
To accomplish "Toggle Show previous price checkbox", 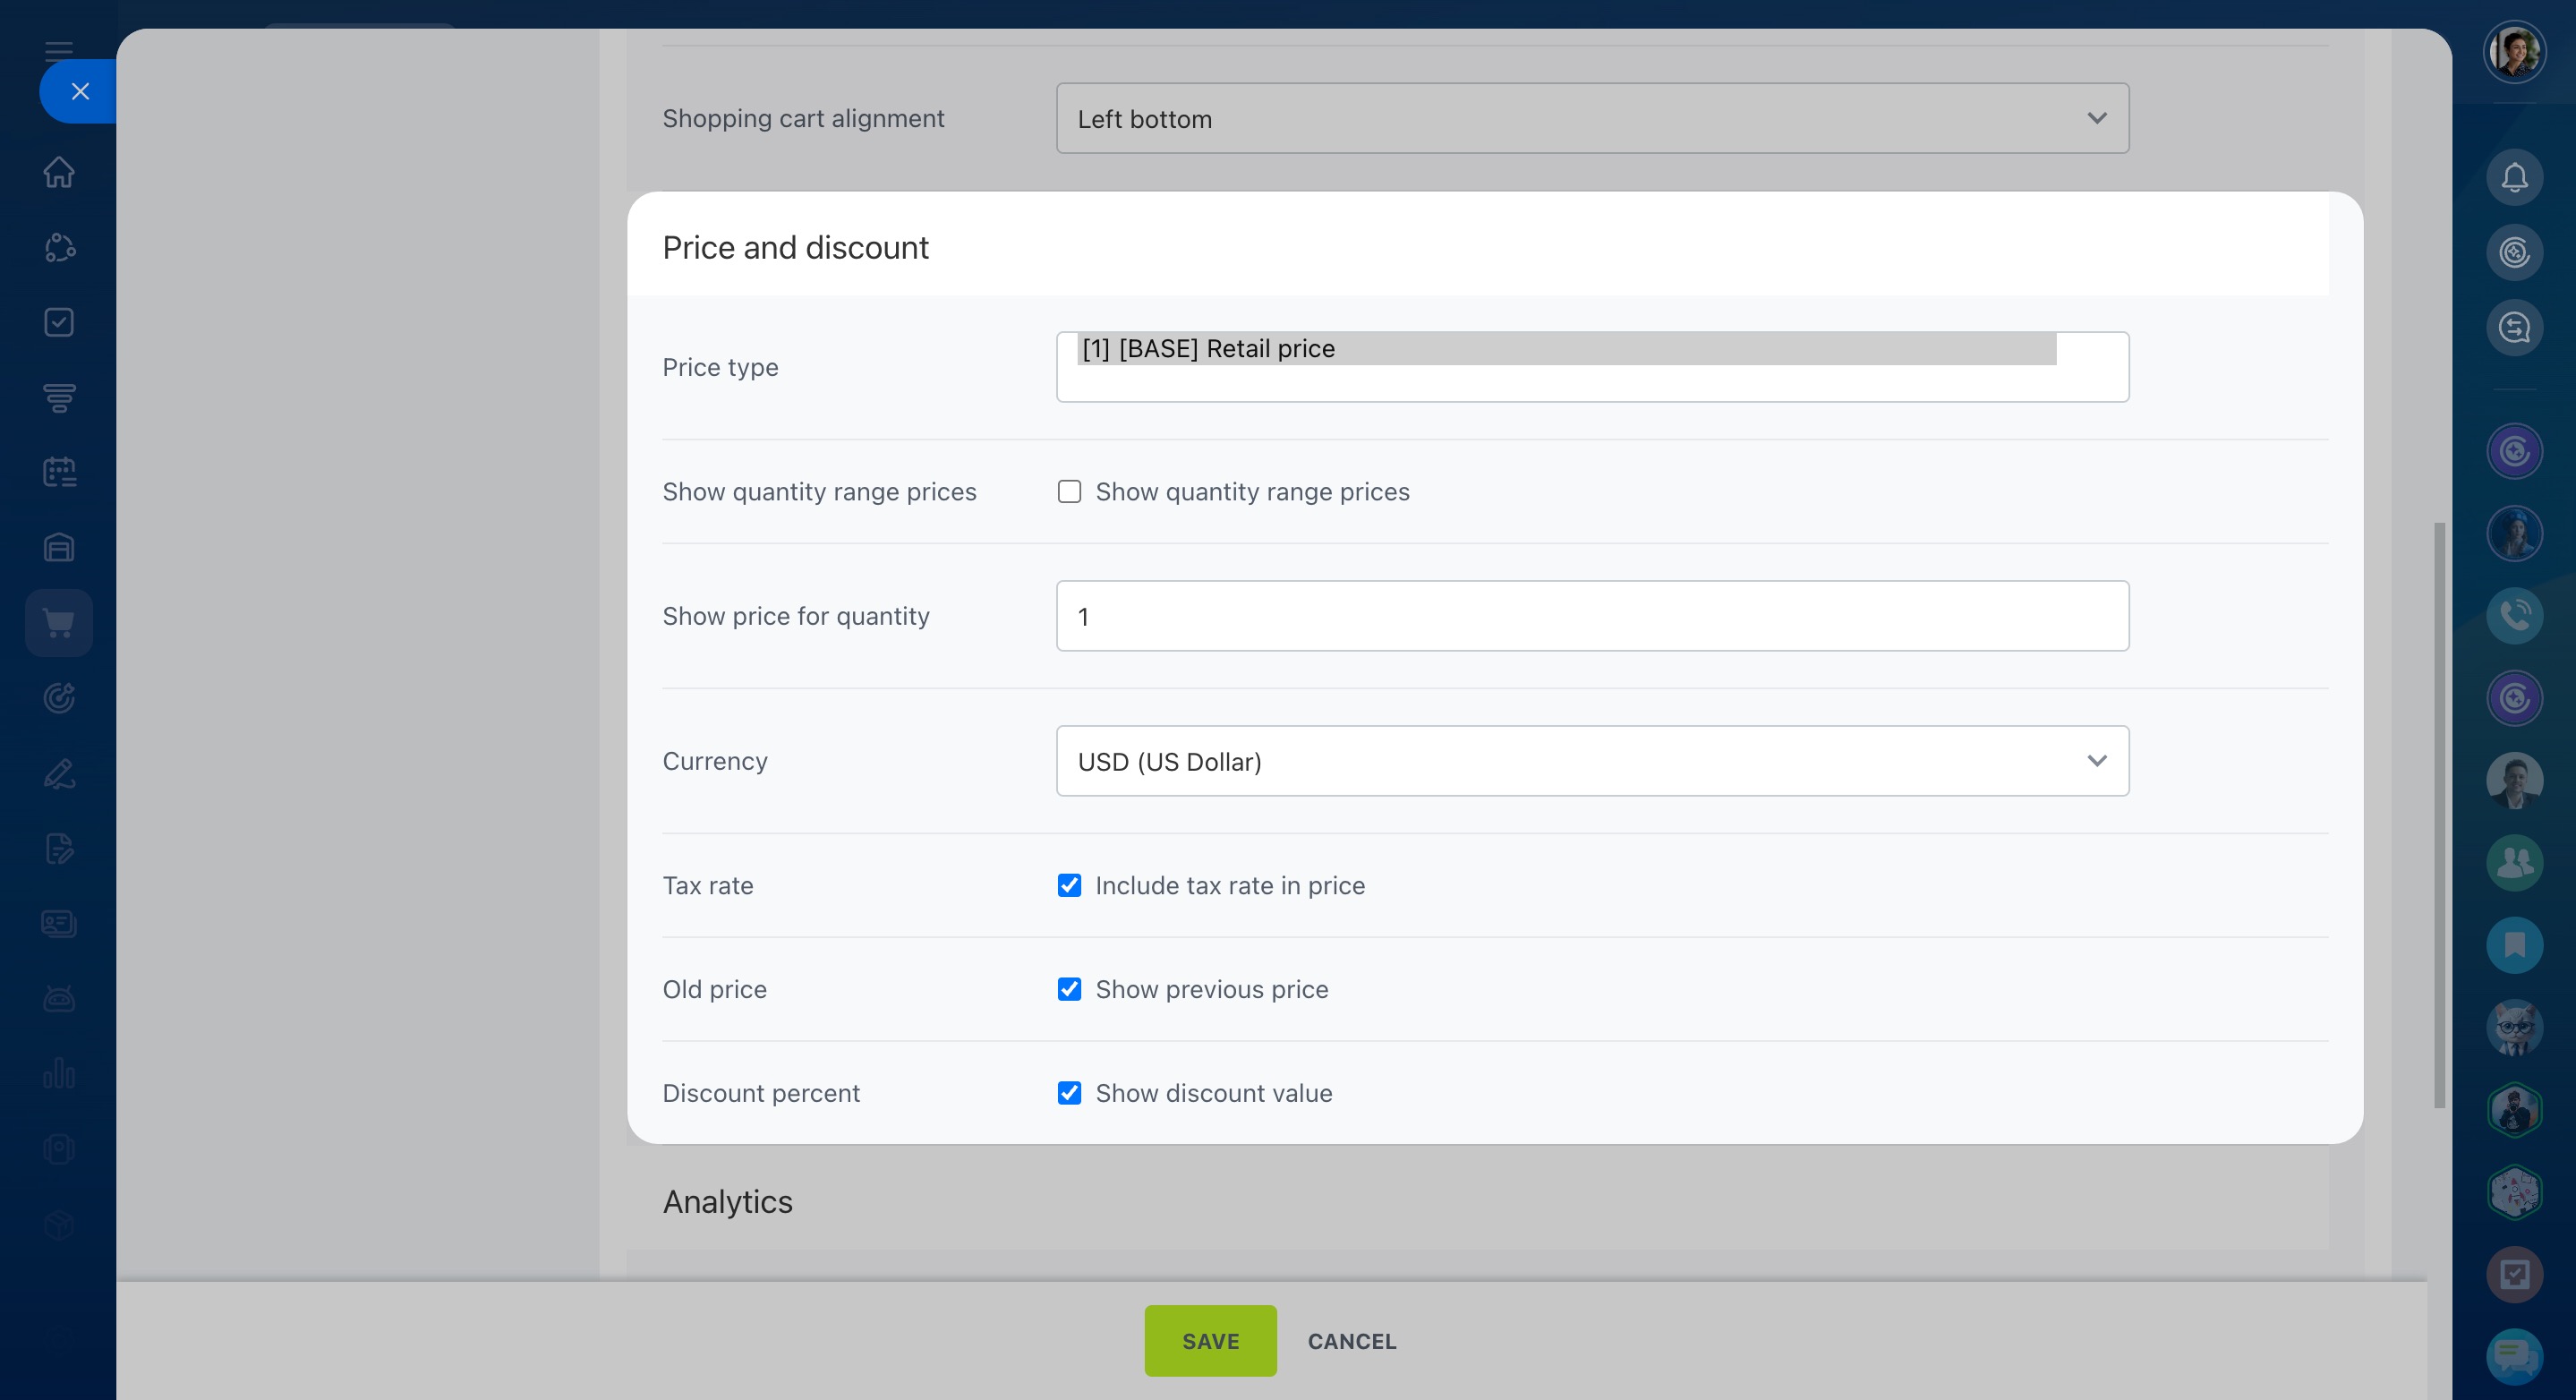I will (x=1069, y=990).
